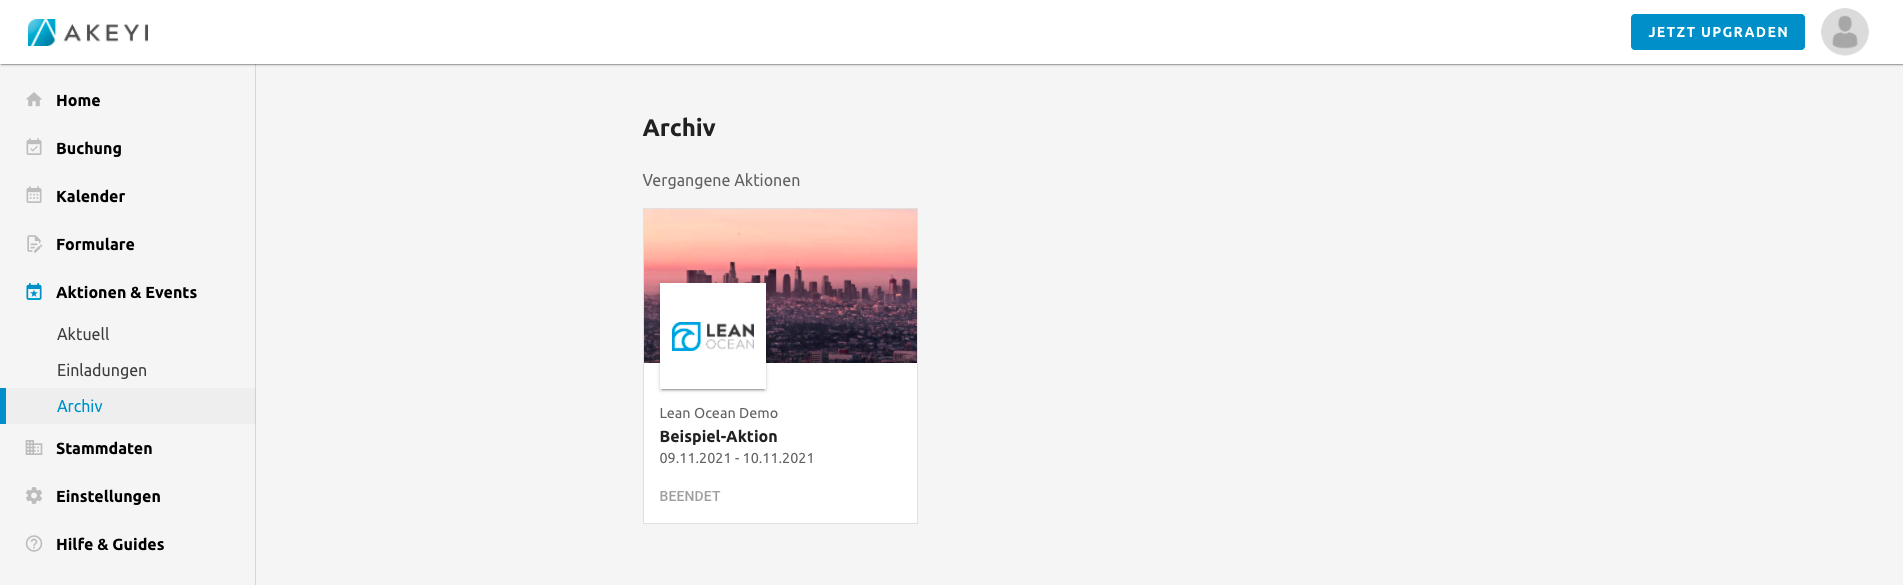
Task: Click the Stammdaten building icon
Action: [x=34, y=448]
